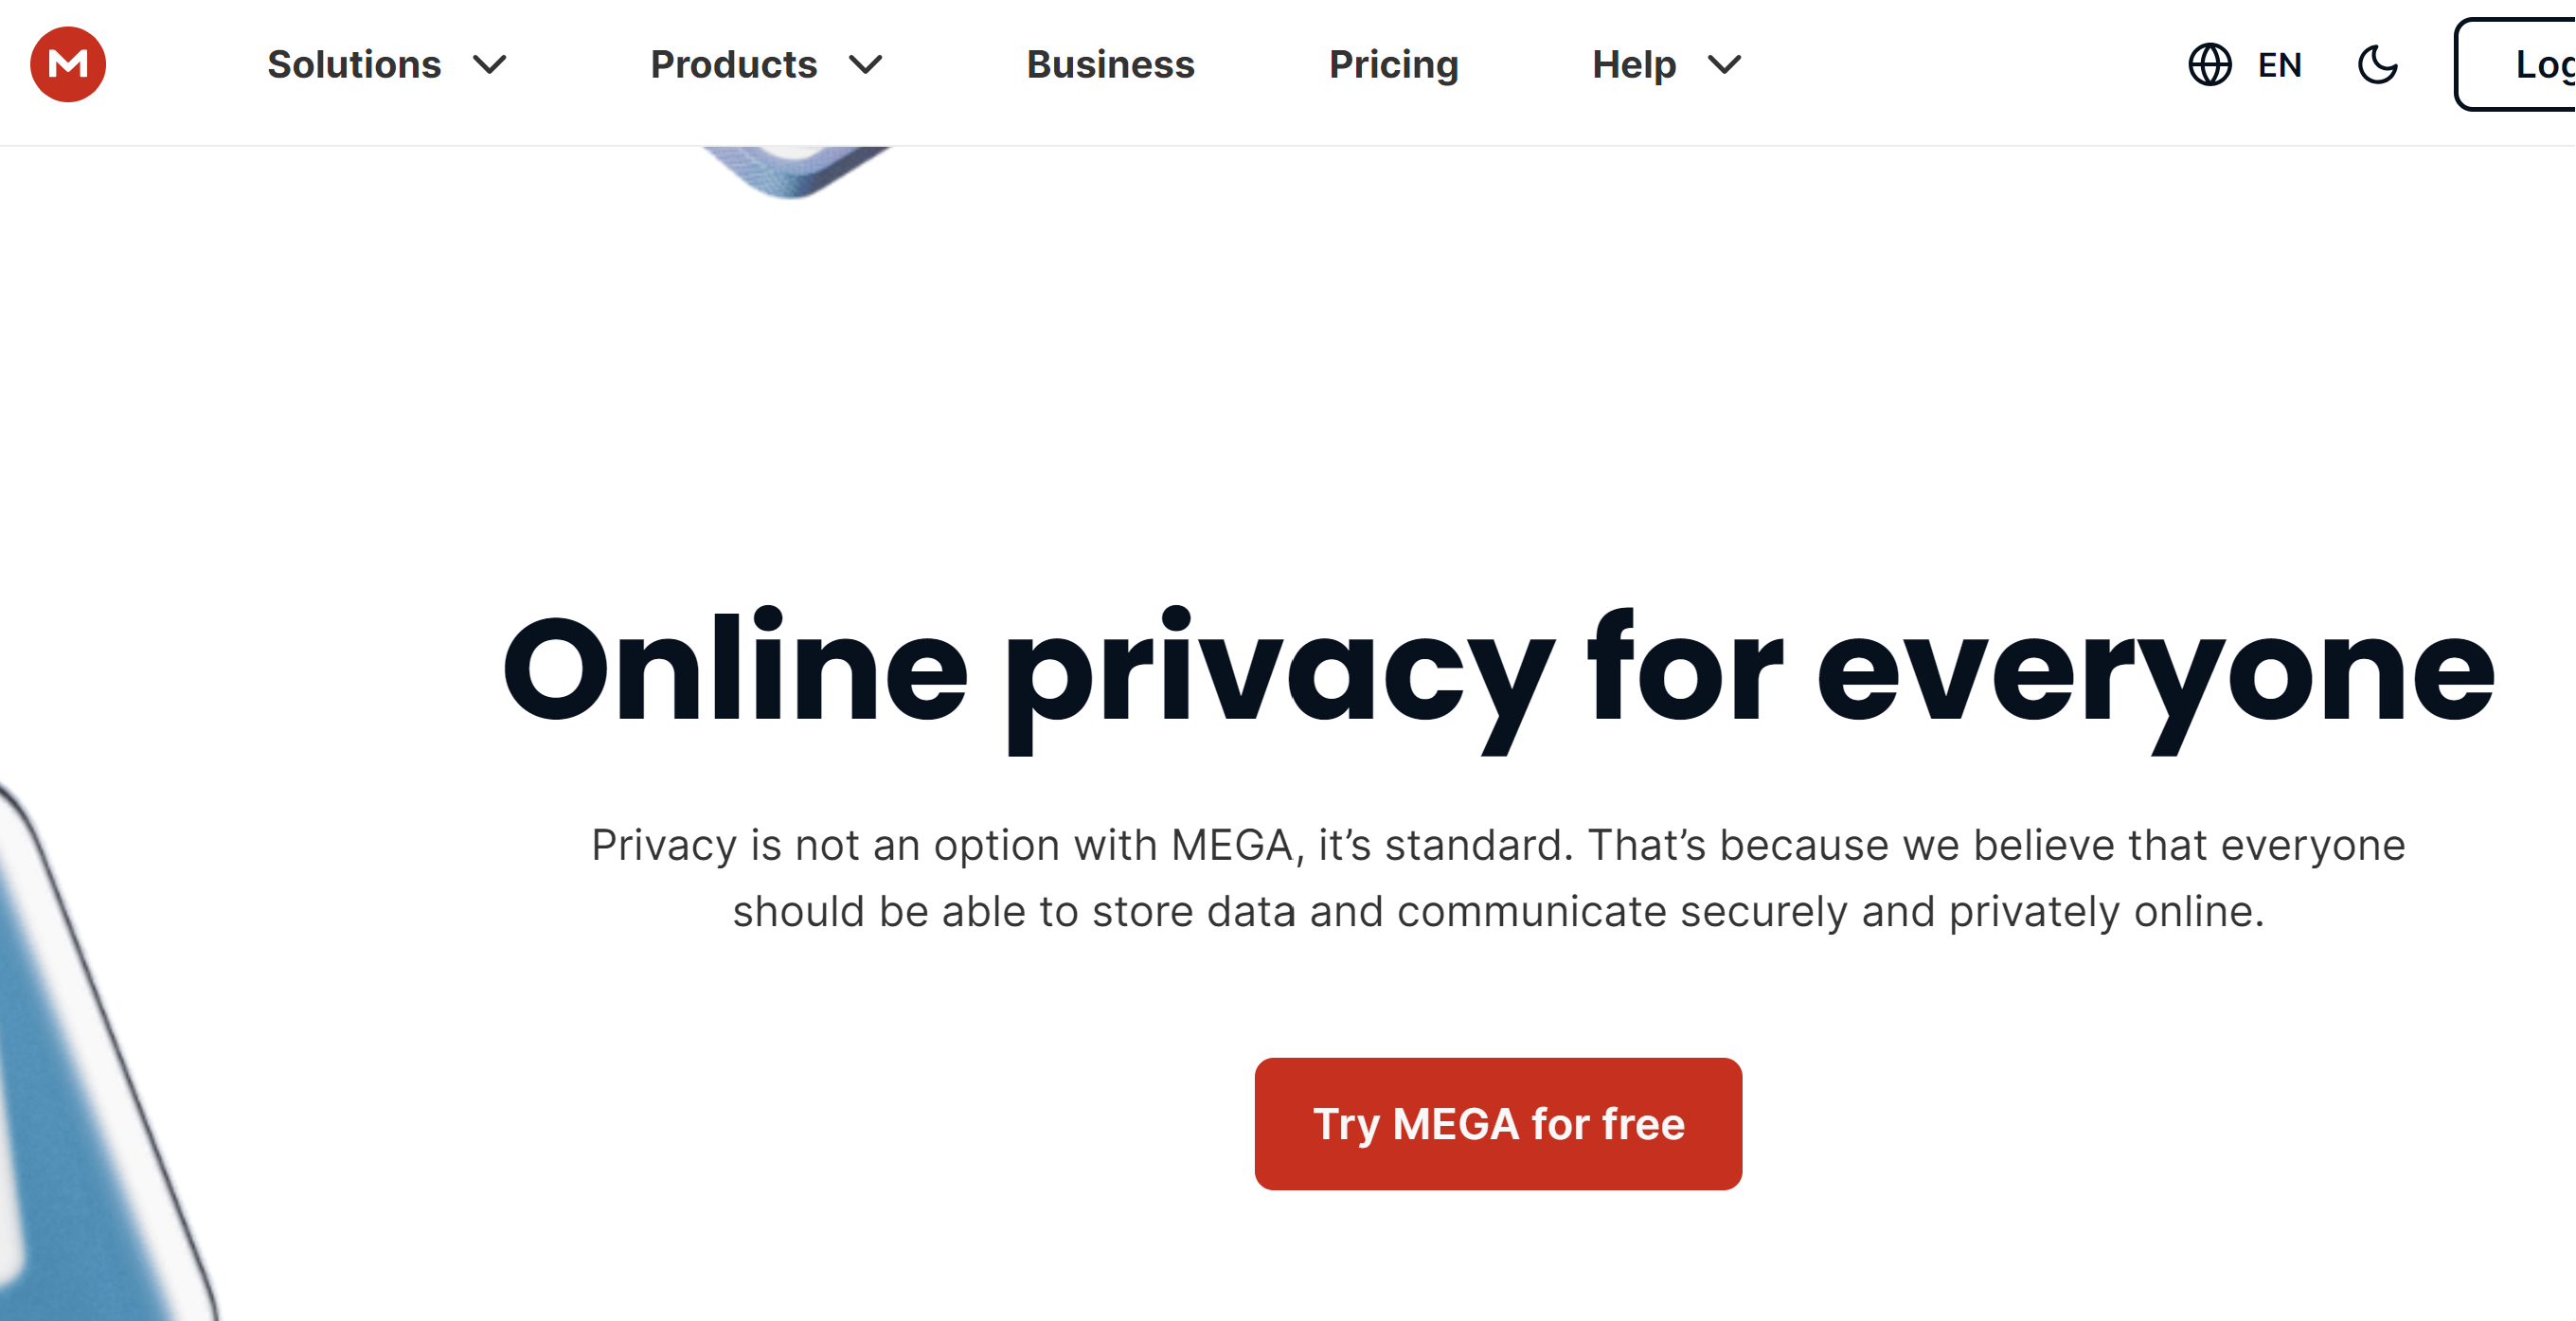Click the Try MEGA for free button
2576x1321 pixels.
[1498, 1123]
